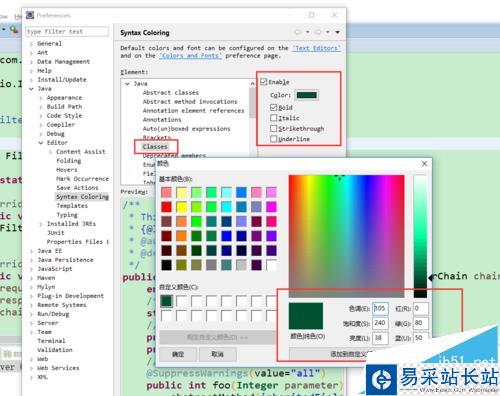Screen dimensions: 500x396
Task: Open Templates preference page
Action: coord(72,206)
